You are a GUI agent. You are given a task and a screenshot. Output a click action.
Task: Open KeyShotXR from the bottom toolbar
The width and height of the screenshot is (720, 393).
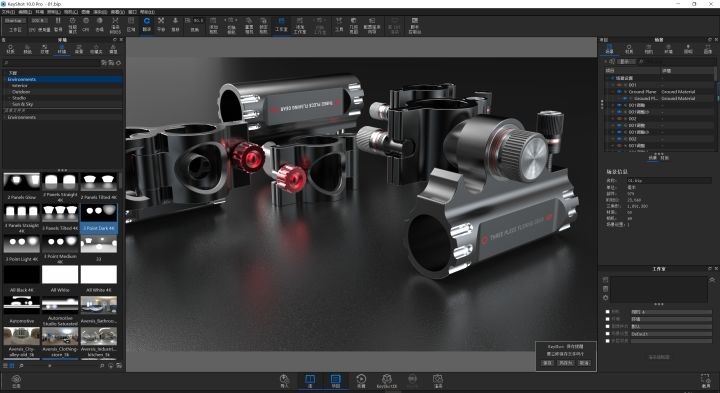coord(387,381)
